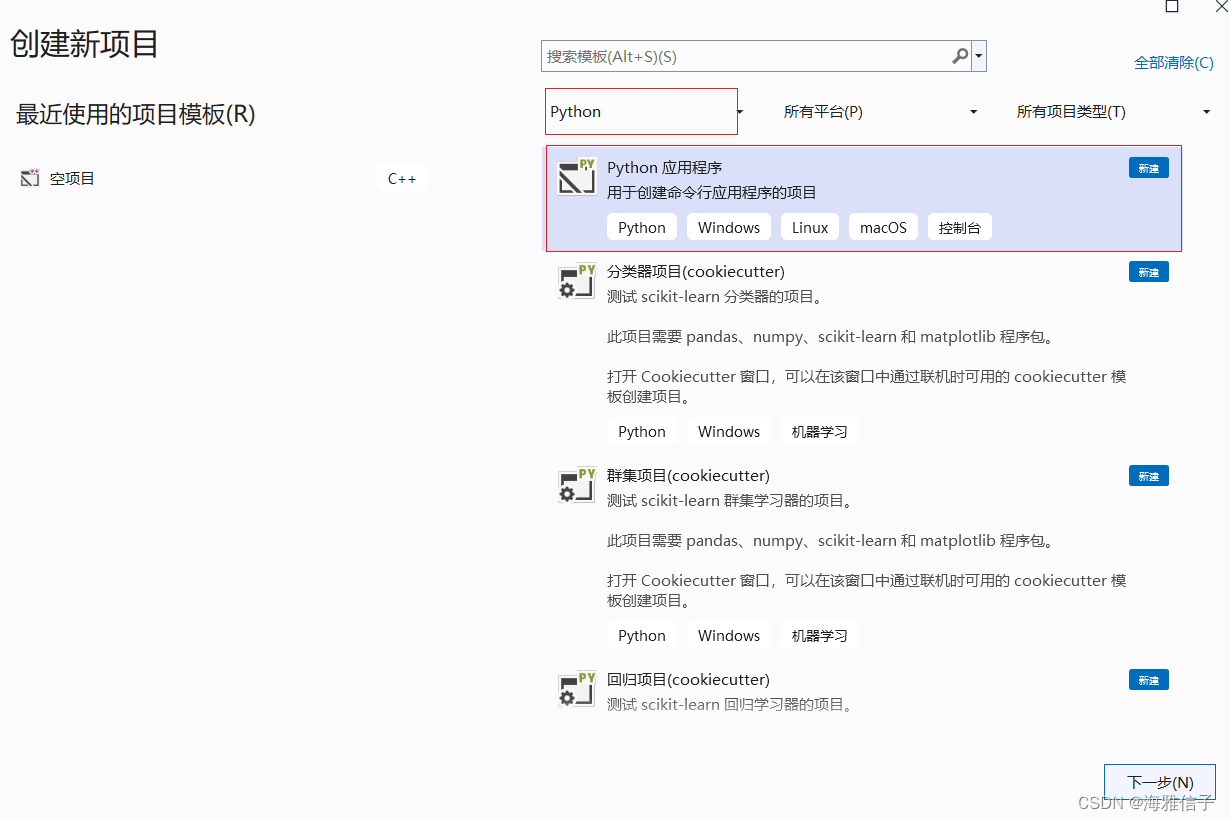Image resolution: width=1230 pixels, height=821 pixels.
Task: Click the 下一步(N) button
Action: (1160, 782)
